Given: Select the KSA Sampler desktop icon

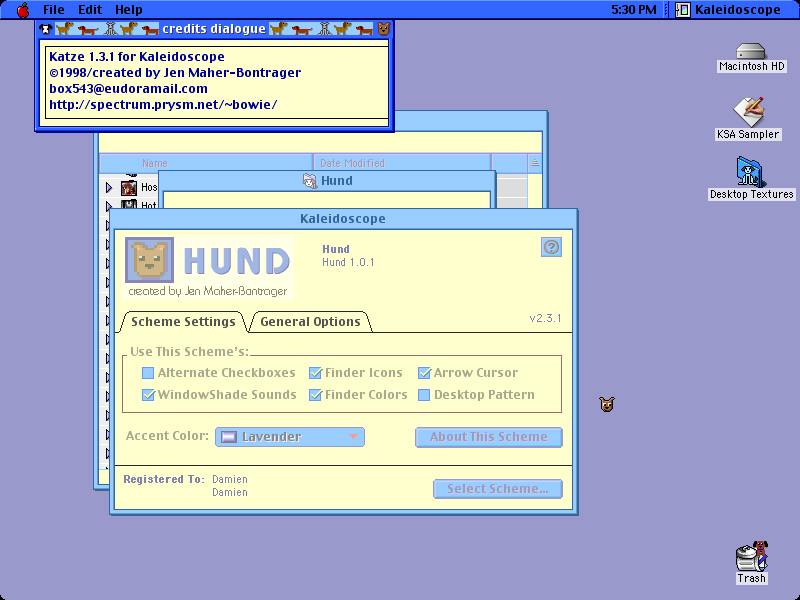Looking at the screenshot, I should 748,119.
